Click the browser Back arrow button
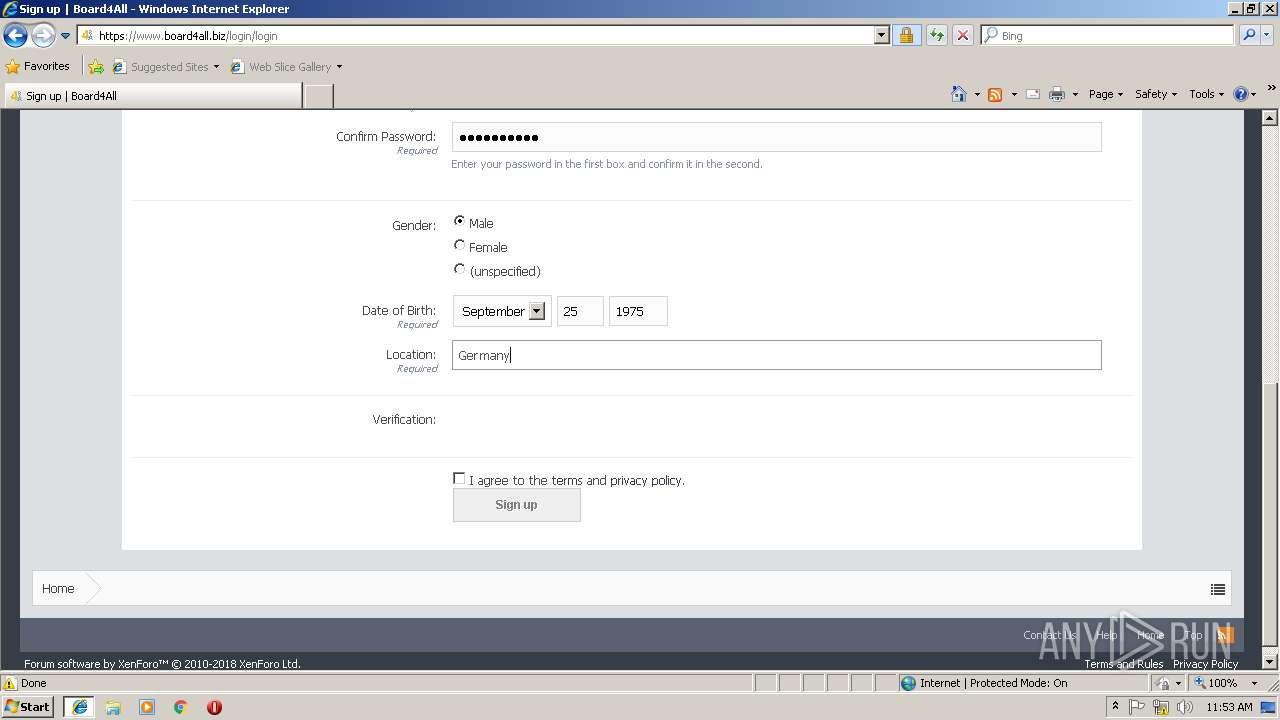 (15, 36)
